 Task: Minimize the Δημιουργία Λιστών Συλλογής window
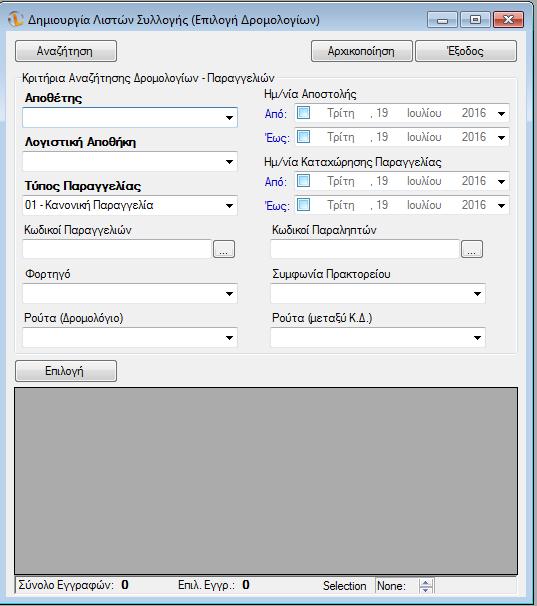pos(442,20)
